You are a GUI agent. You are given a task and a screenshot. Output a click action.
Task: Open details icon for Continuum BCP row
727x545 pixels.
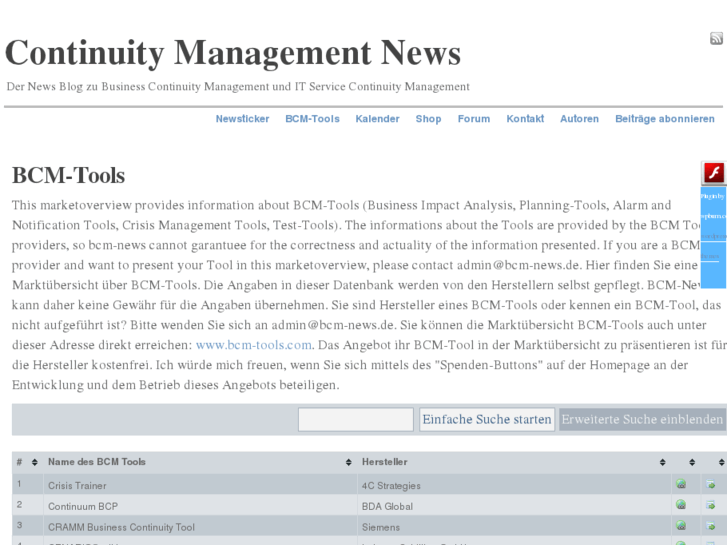pos(710,505)
